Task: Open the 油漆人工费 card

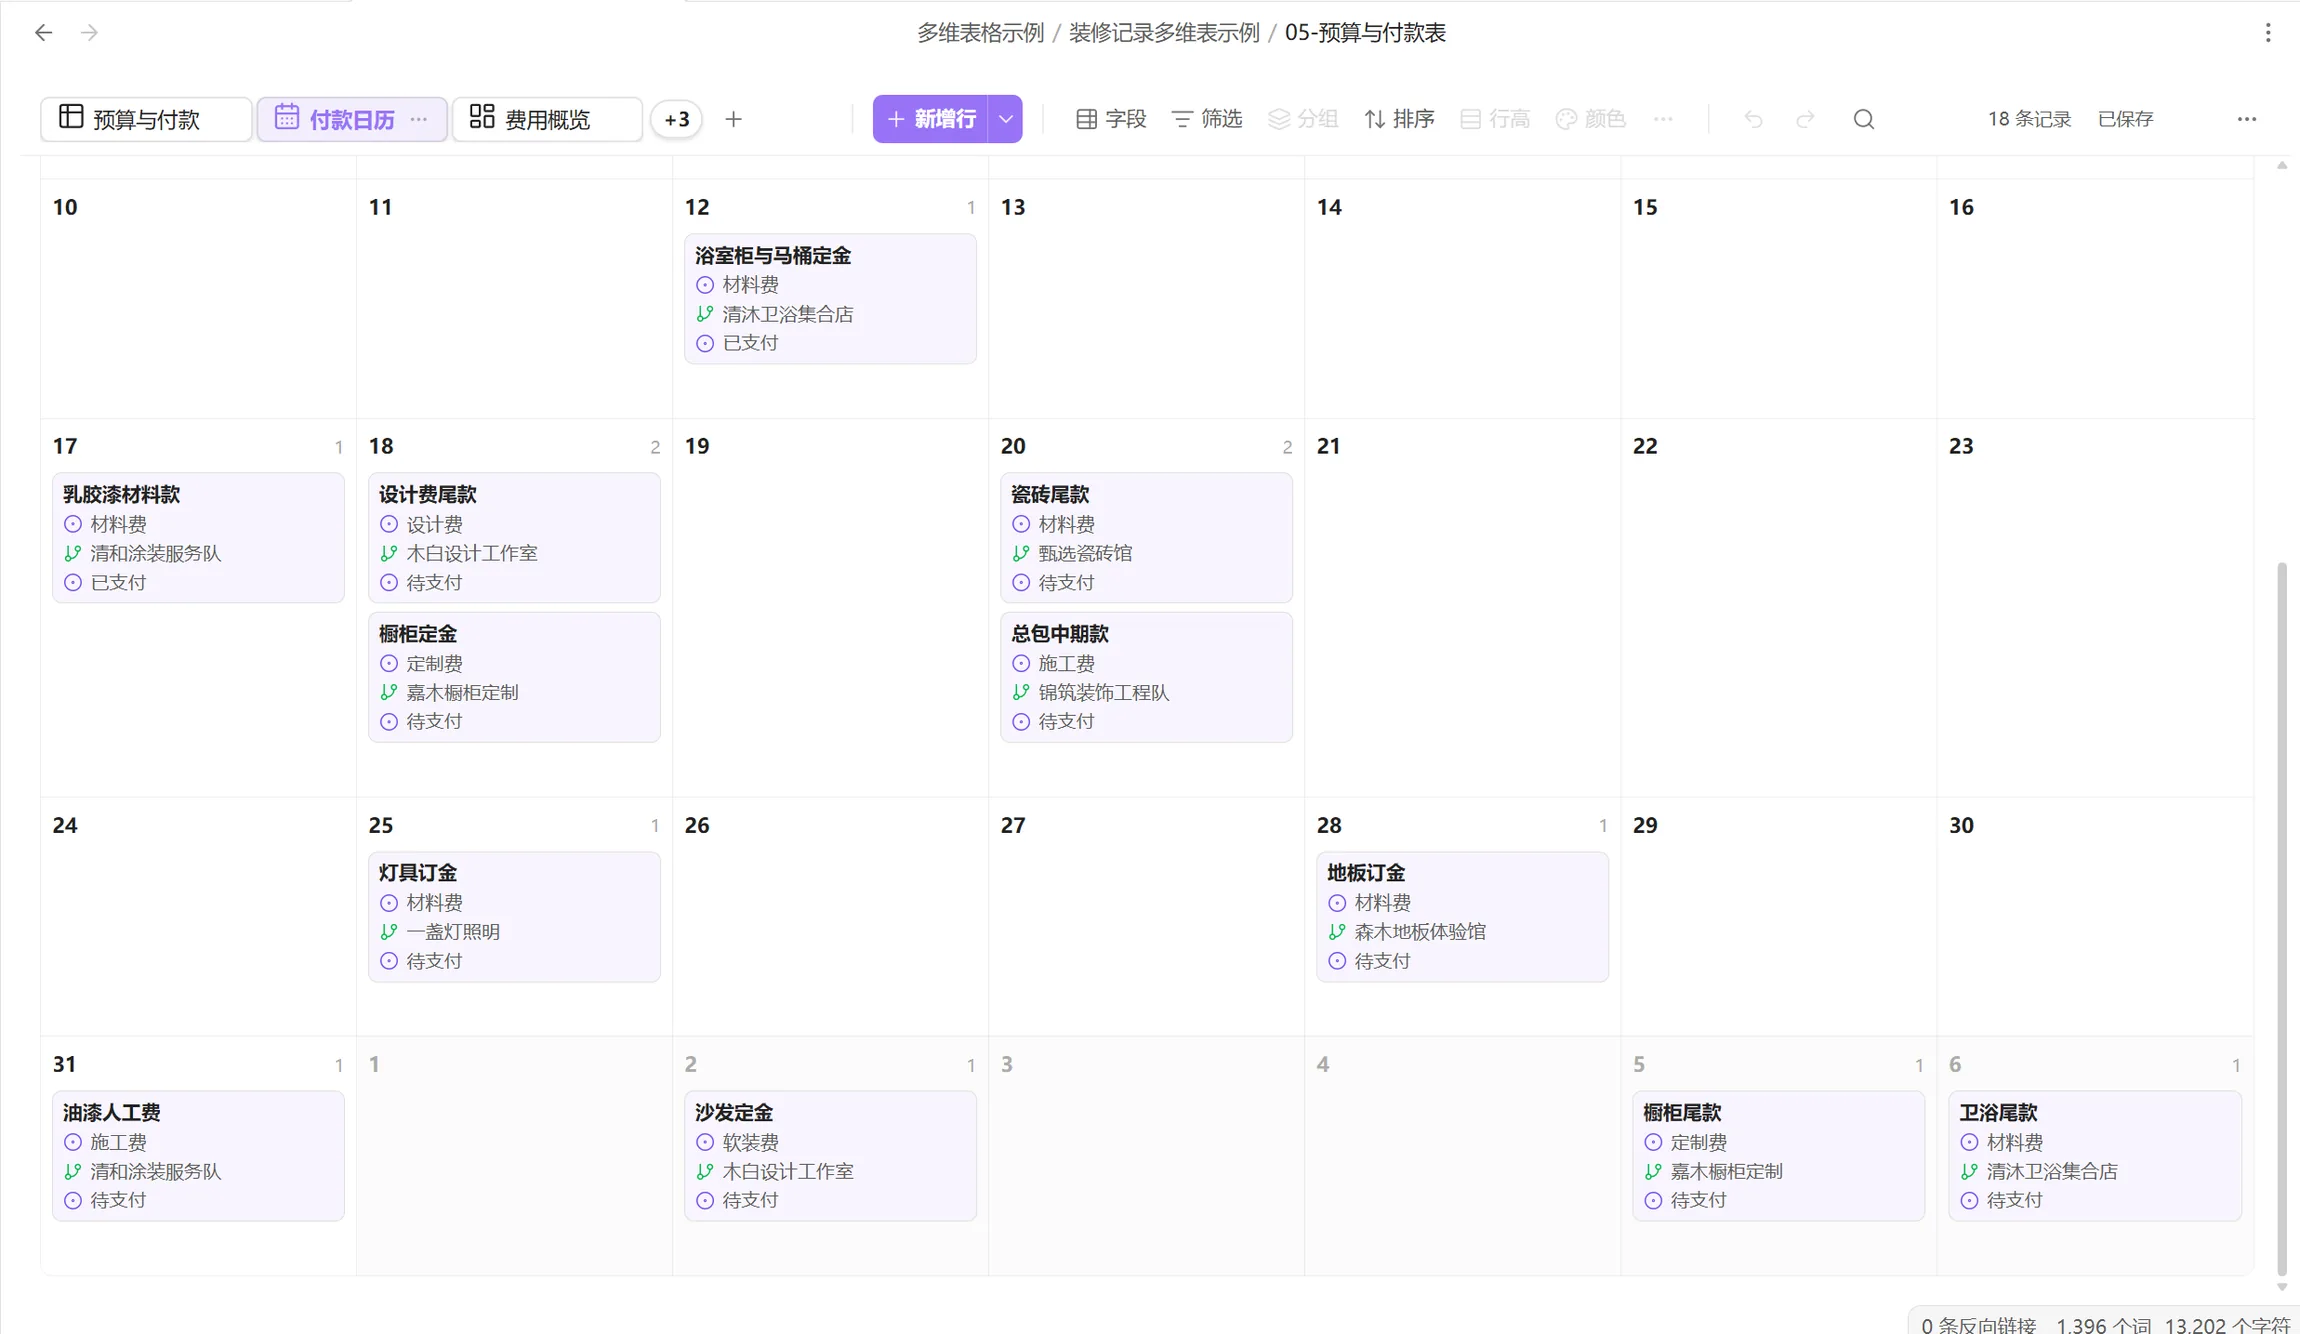Action: click(198, 1155)
